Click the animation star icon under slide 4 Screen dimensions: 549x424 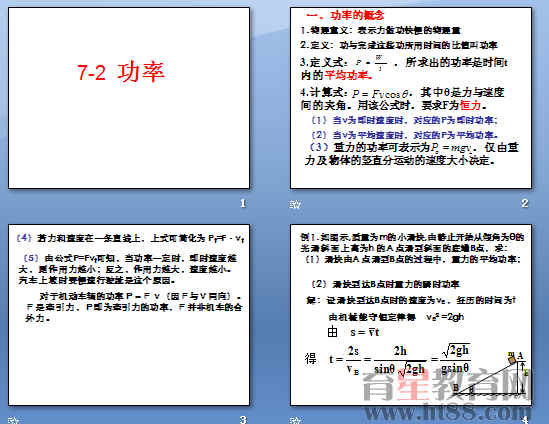click(x=295, y=420)
